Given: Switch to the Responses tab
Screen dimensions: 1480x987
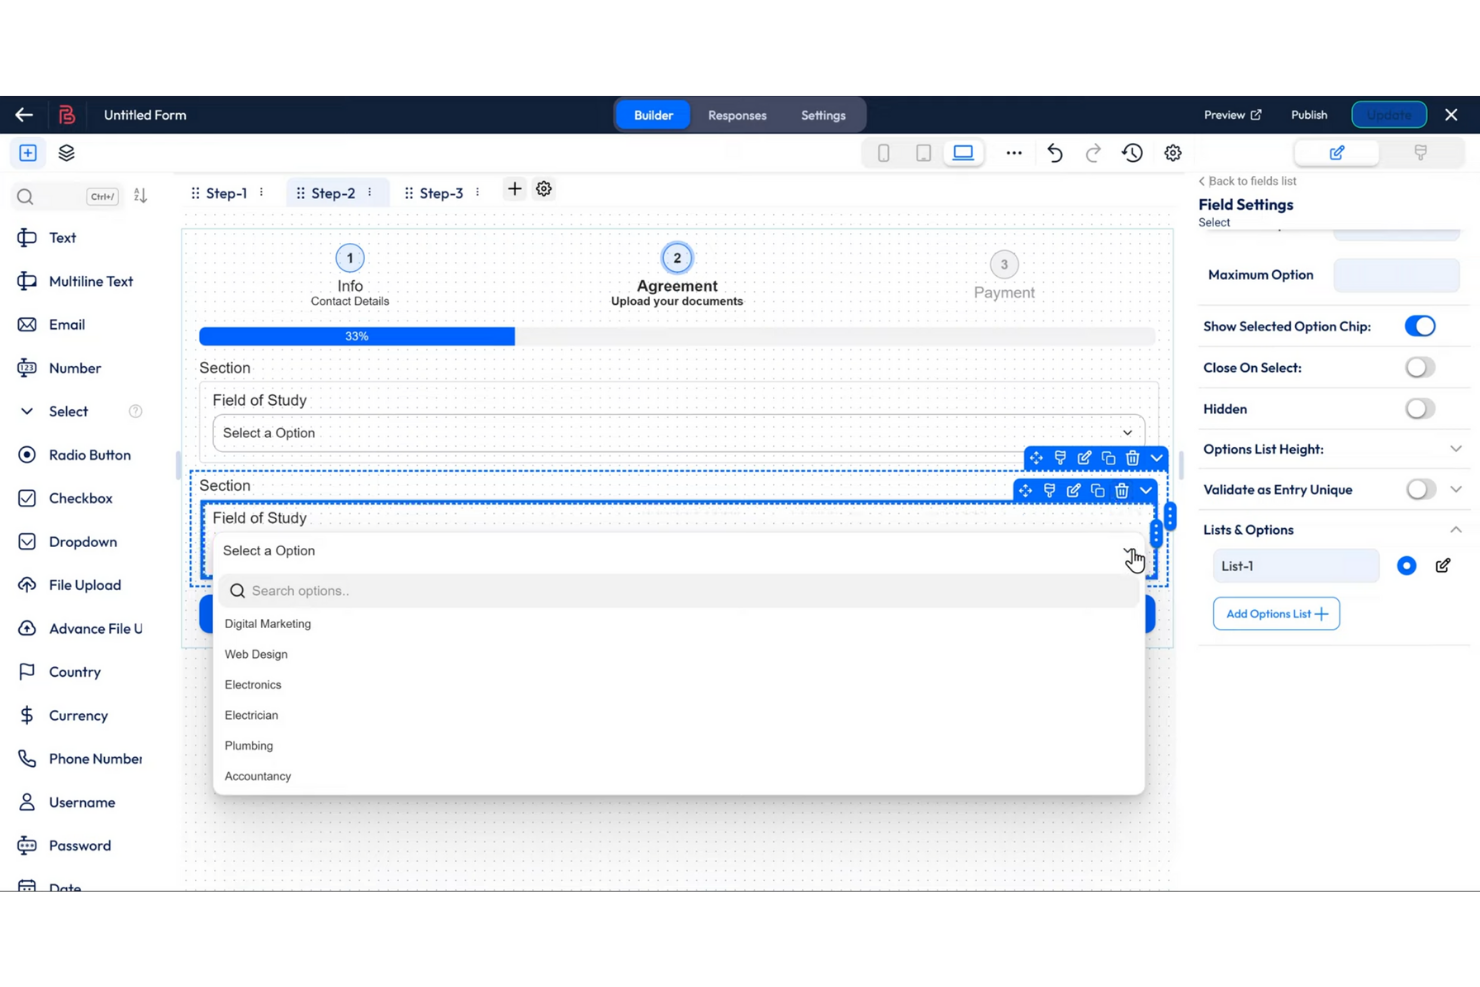Looking at the screenshot, I should 737,115.
